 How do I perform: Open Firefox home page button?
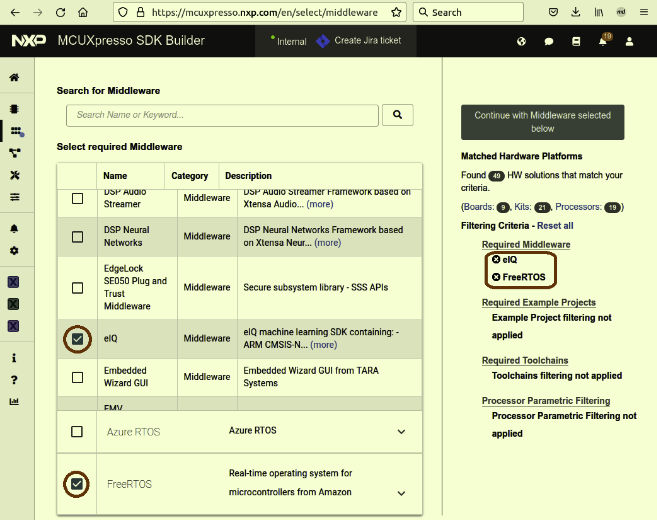point(83,13)
